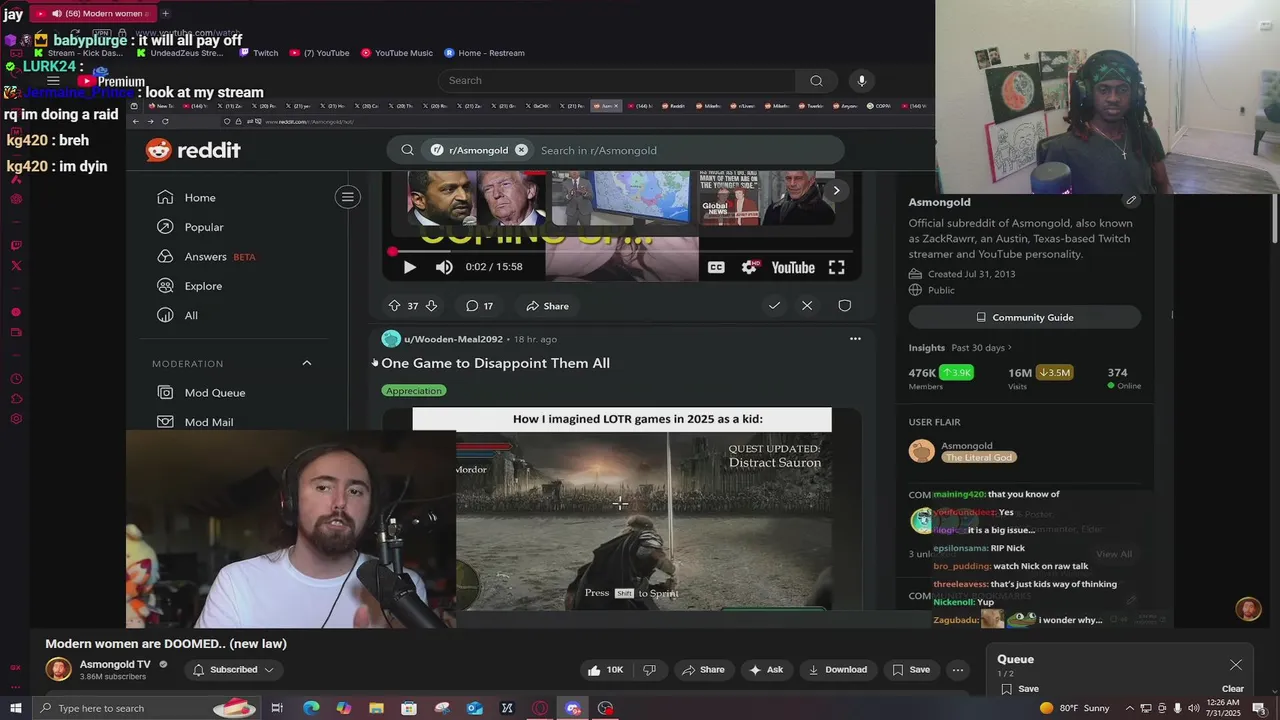
Task: Open the YouTube logo link in the embedded player
Action: (x=792, y=267)
